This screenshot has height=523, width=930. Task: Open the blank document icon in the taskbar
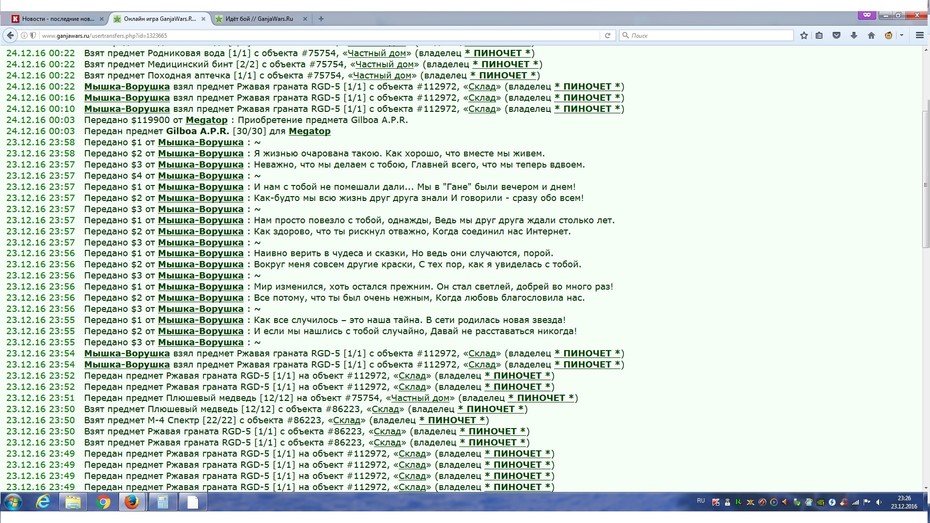click(x=192, y=502)
